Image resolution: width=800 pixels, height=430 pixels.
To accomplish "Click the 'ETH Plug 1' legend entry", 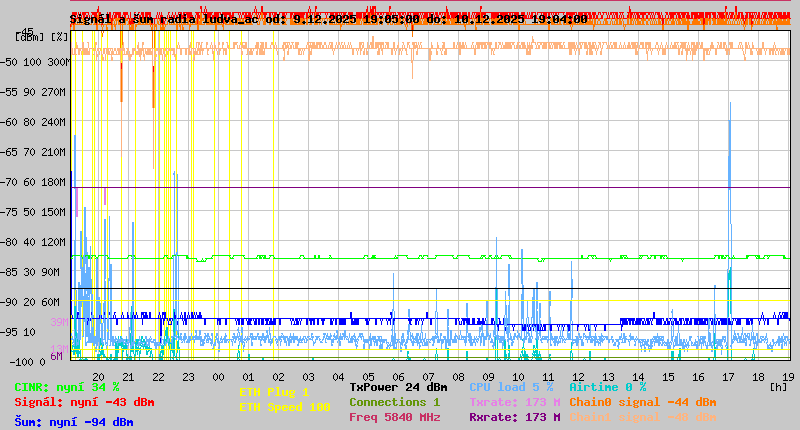I will (274, 392).
